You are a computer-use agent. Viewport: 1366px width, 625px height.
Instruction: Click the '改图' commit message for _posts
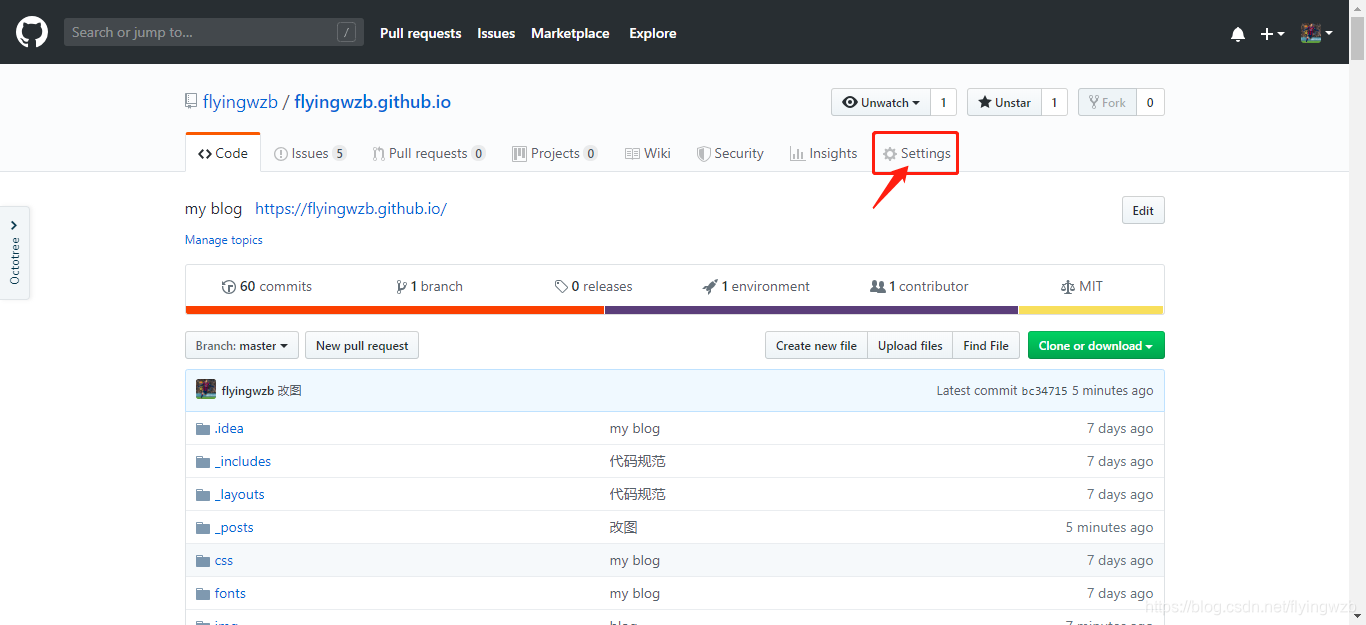pos(623,527)
